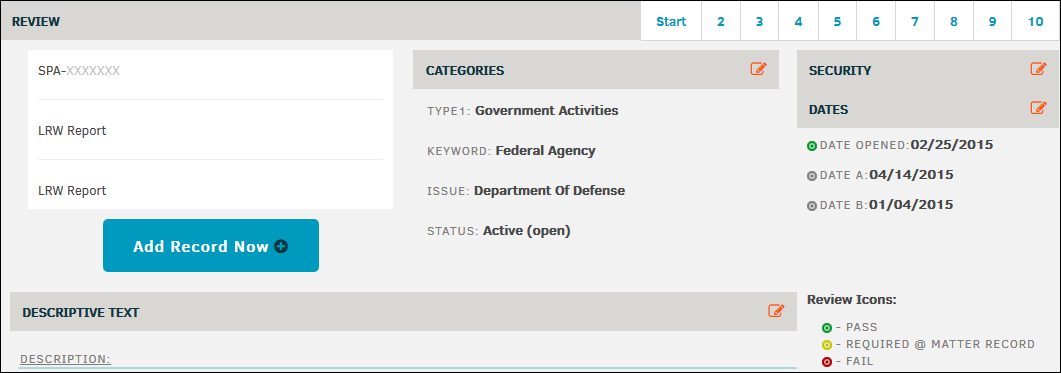Image resolution: width=1061 pixels, height=373 pixels.
Task: Click the red FAIL legend icon
Action: point(827,362)
